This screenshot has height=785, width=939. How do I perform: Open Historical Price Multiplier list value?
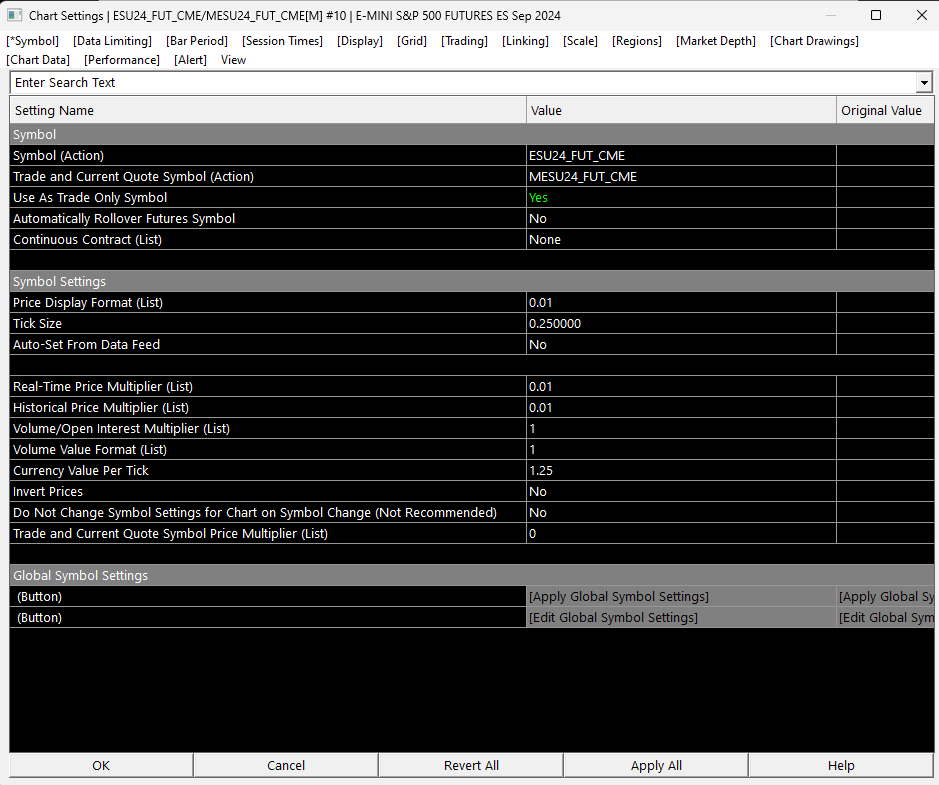[x=681, y=408]
